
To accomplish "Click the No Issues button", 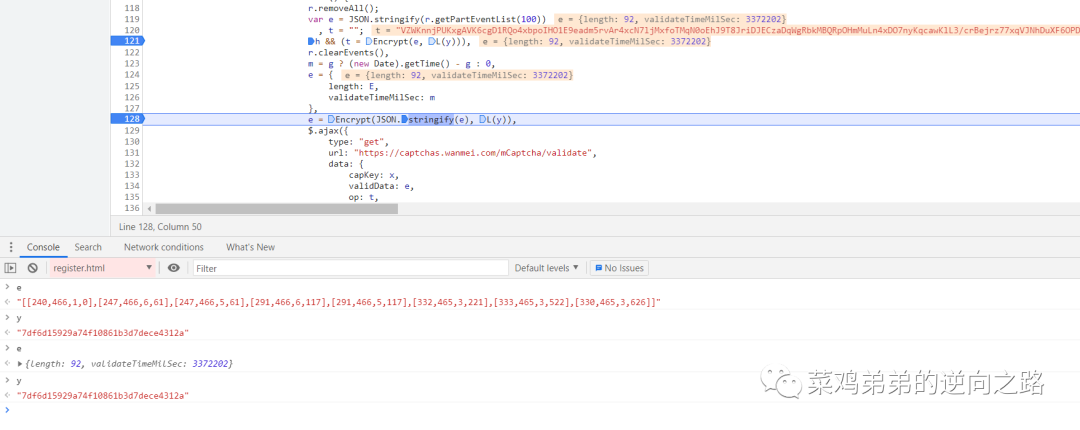I will click(619, 268).
